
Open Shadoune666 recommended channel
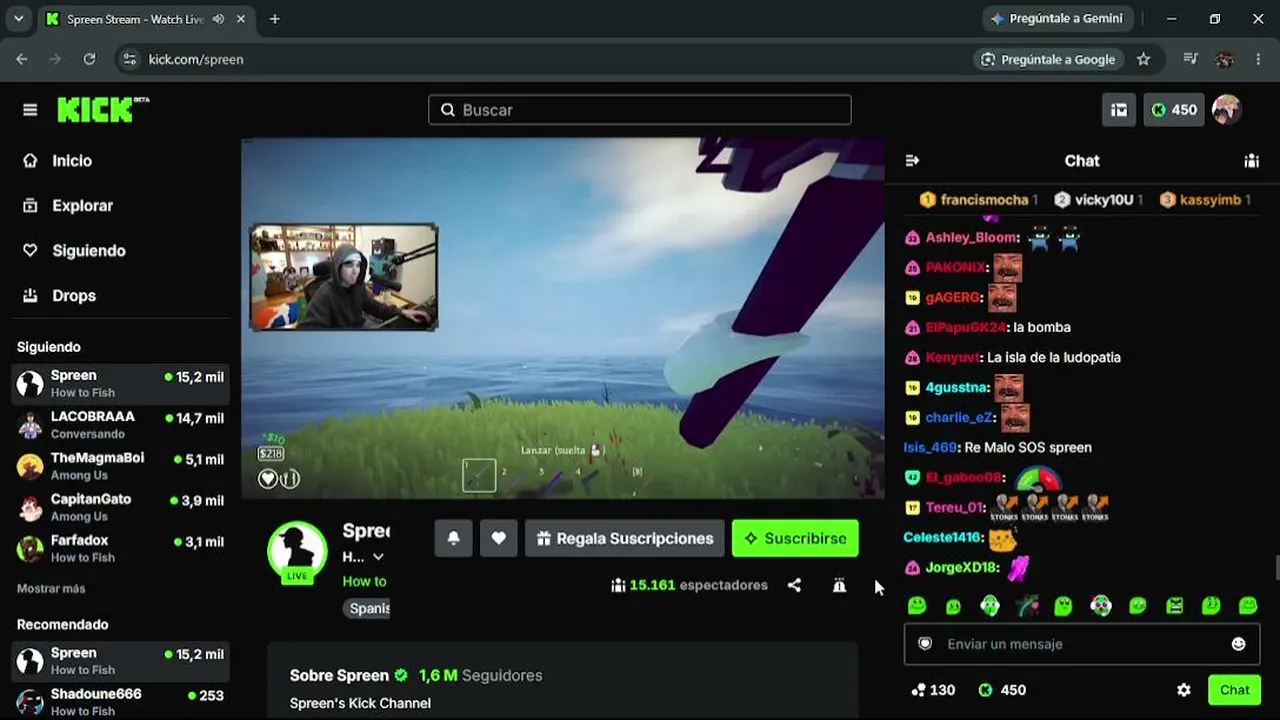click(120, 702)
